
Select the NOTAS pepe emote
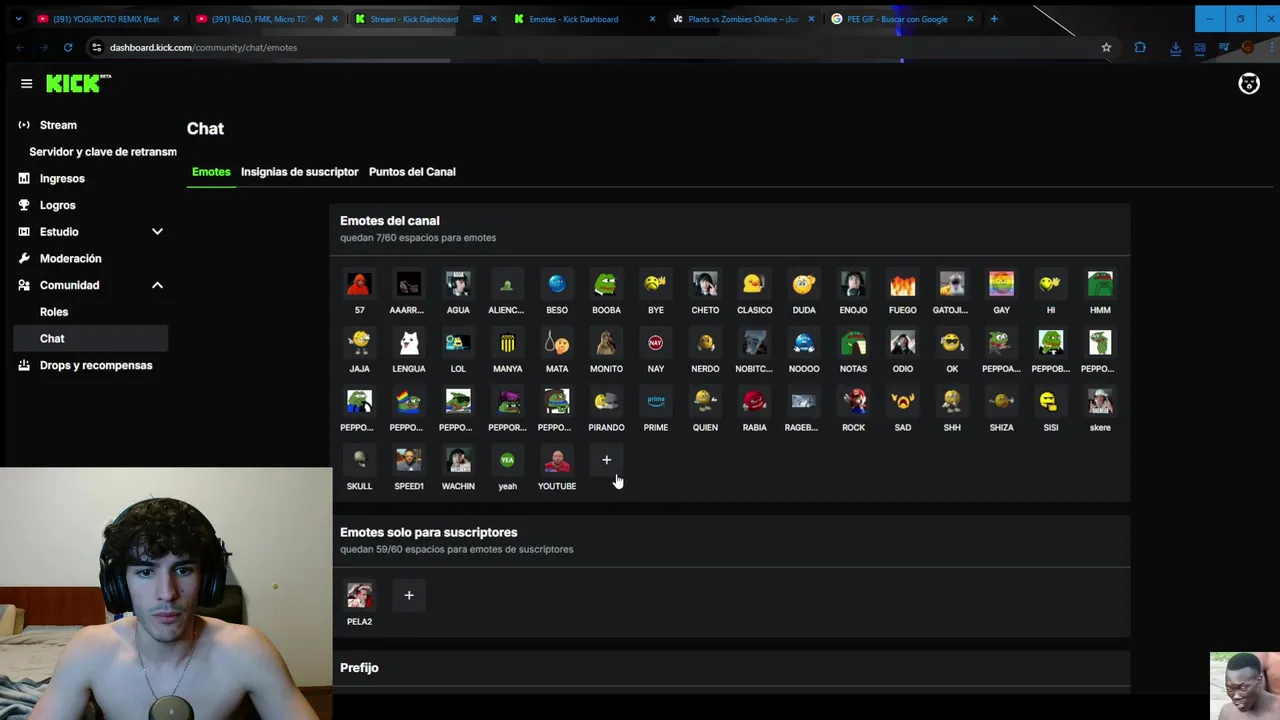853,343
